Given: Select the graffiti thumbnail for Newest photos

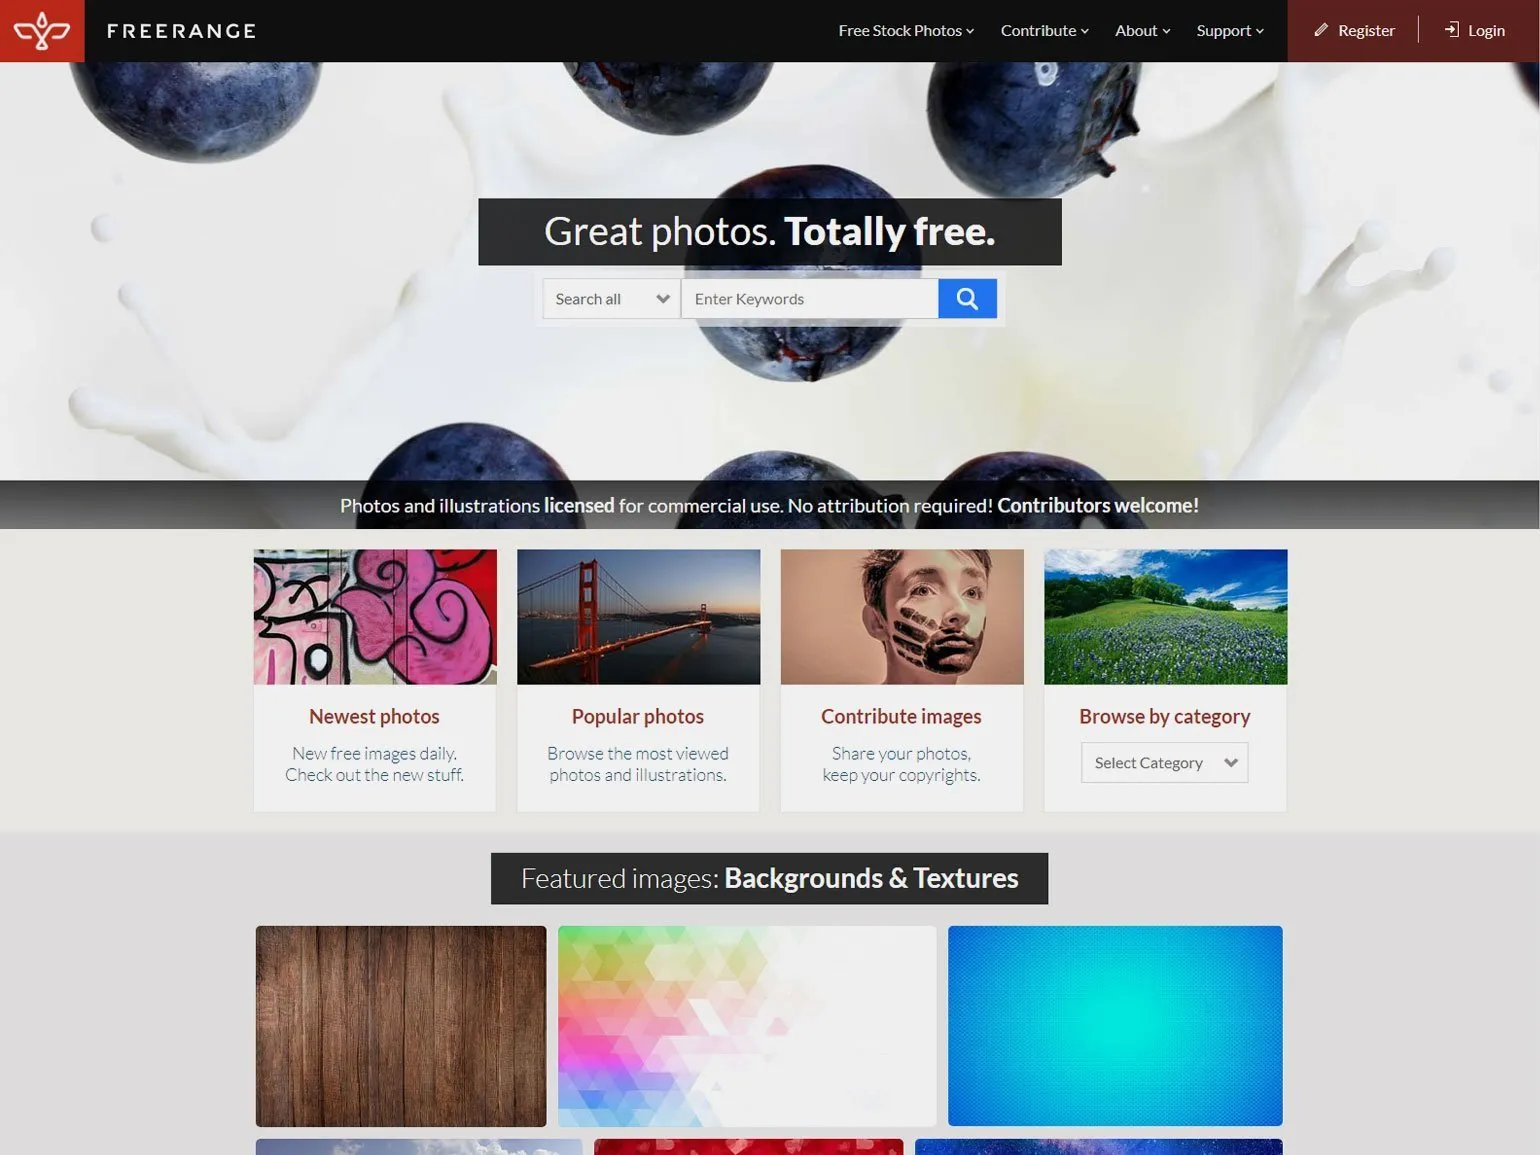Looking at the screenshot, I should coord(375,617).
